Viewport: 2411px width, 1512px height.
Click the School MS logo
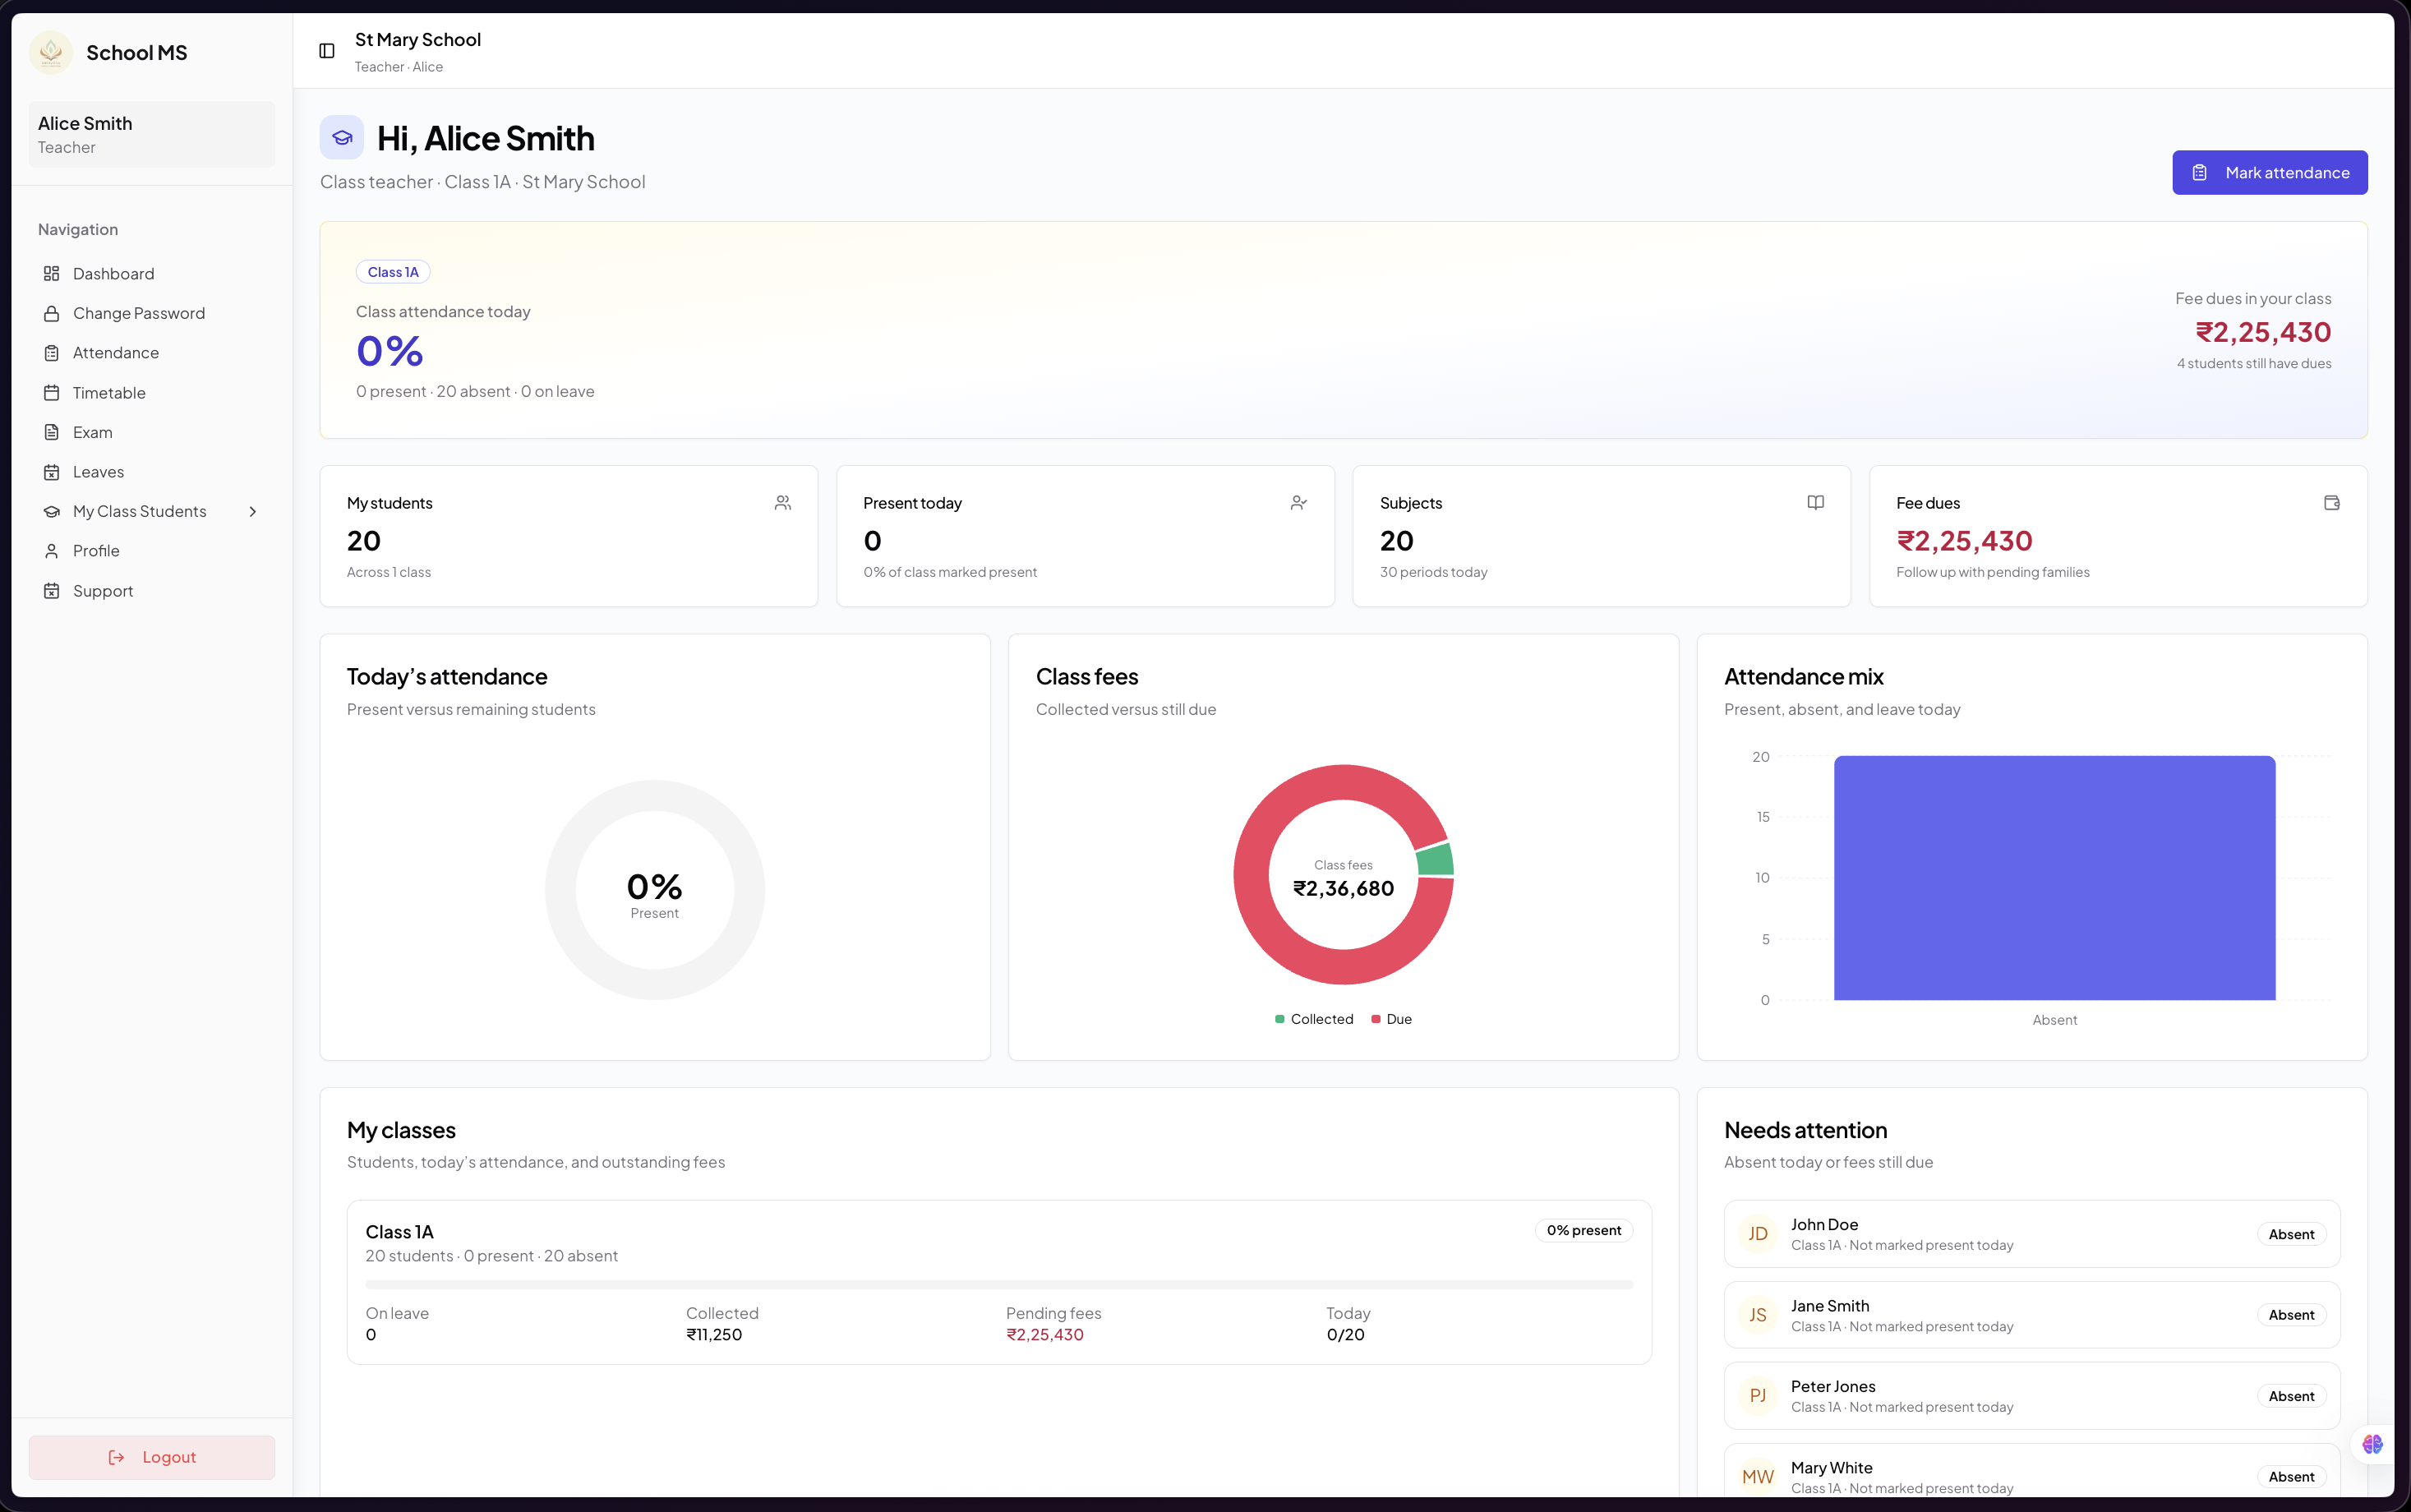click(x=51, y=52)
